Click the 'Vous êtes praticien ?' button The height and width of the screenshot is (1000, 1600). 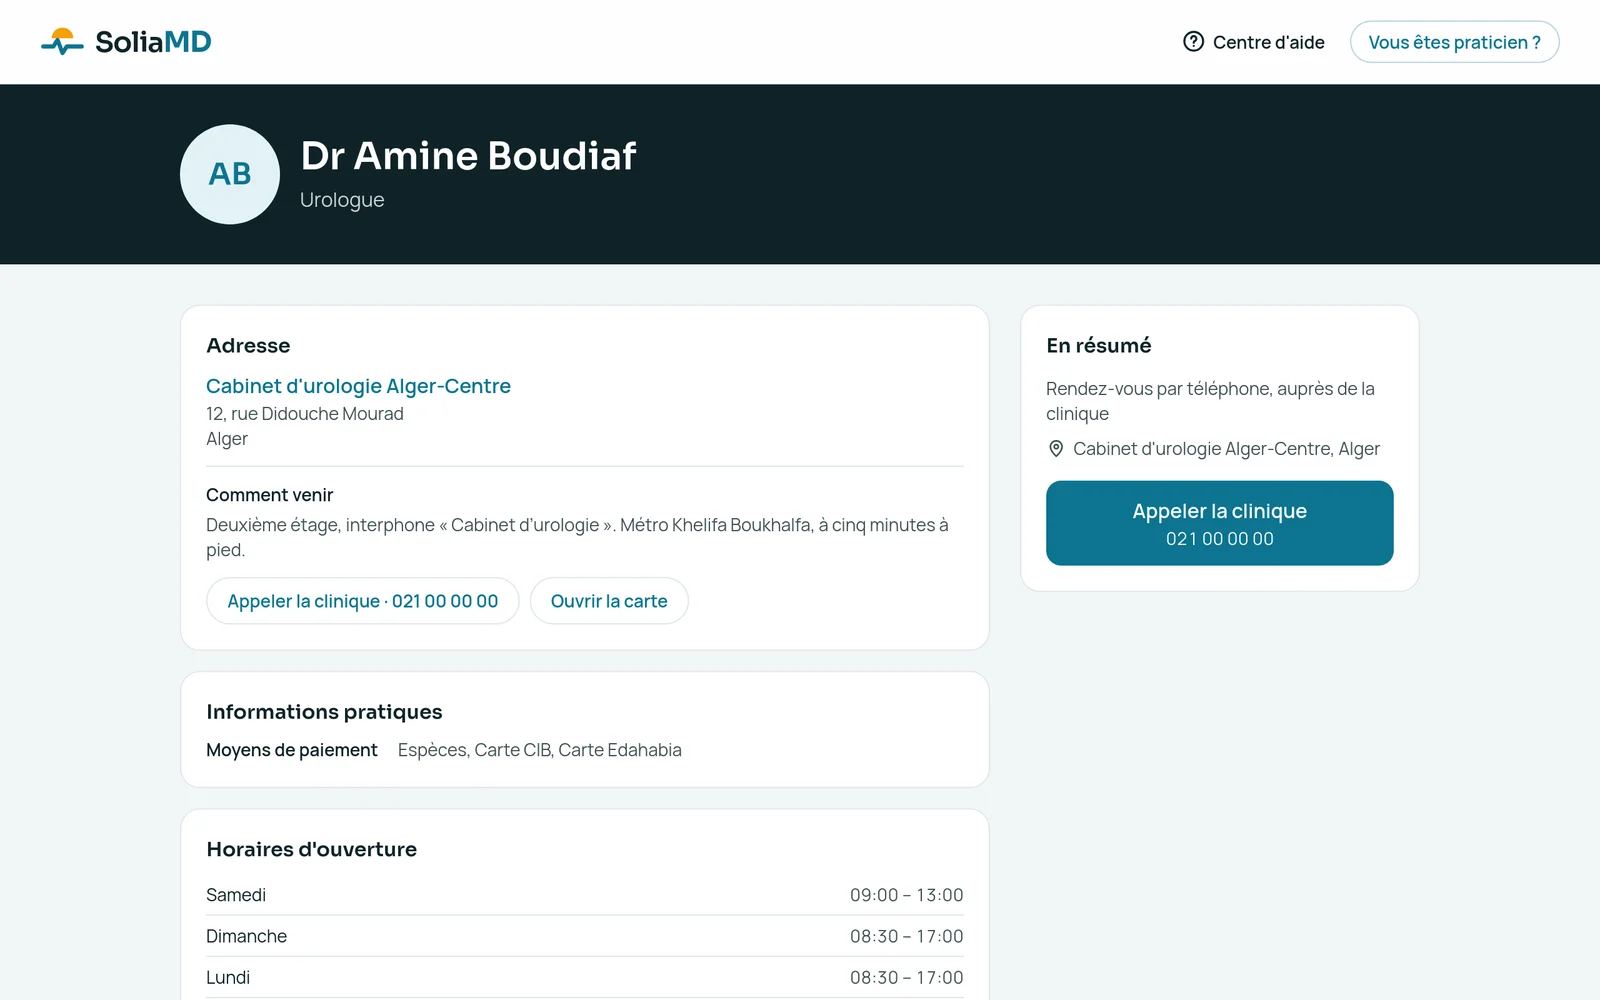point(1454,42)
